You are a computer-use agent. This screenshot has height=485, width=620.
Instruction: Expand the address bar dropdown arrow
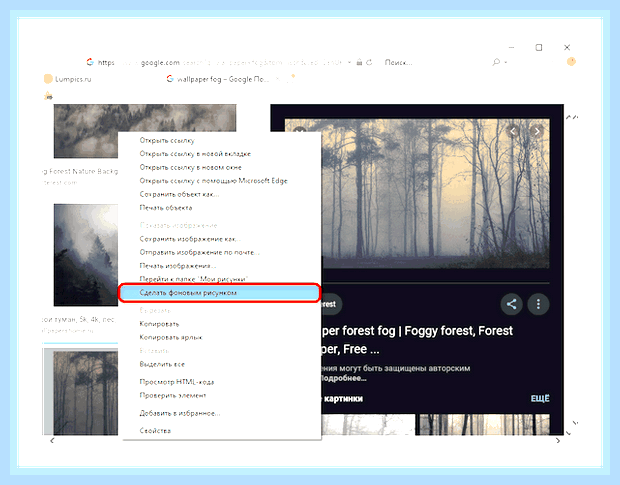(x=350, y=62)
